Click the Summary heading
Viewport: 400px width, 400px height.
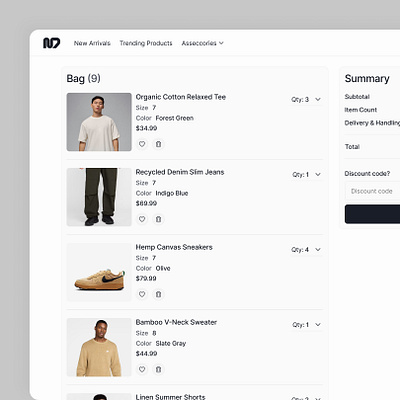click(x=367, y=78)
